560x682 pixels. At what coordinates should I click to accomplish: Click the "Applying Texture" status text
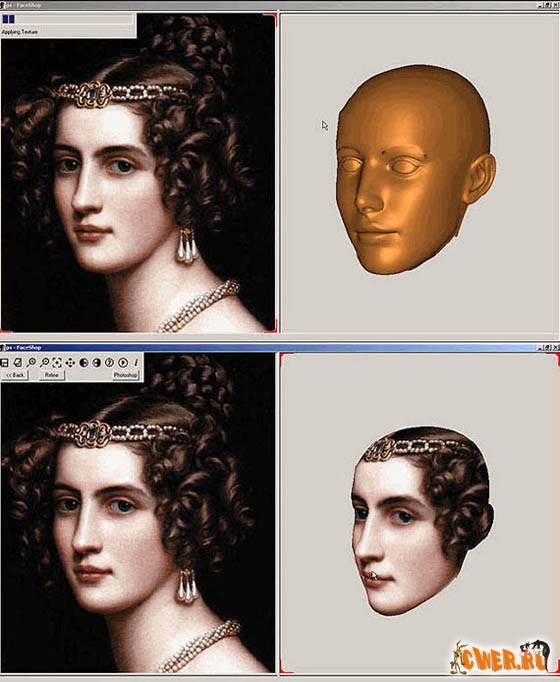[20, 32]
